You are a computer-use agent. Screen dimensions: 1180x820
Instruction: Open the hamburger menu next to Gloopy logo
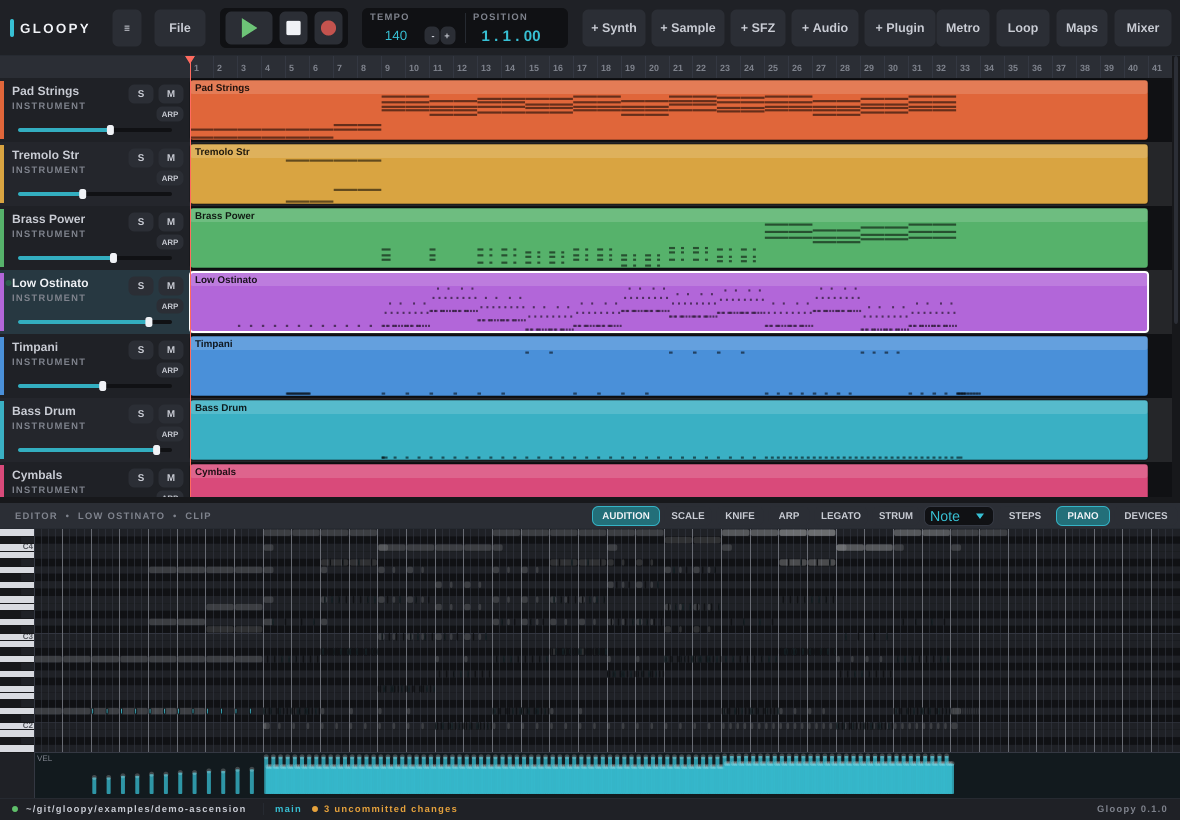(x=126, y=28)
